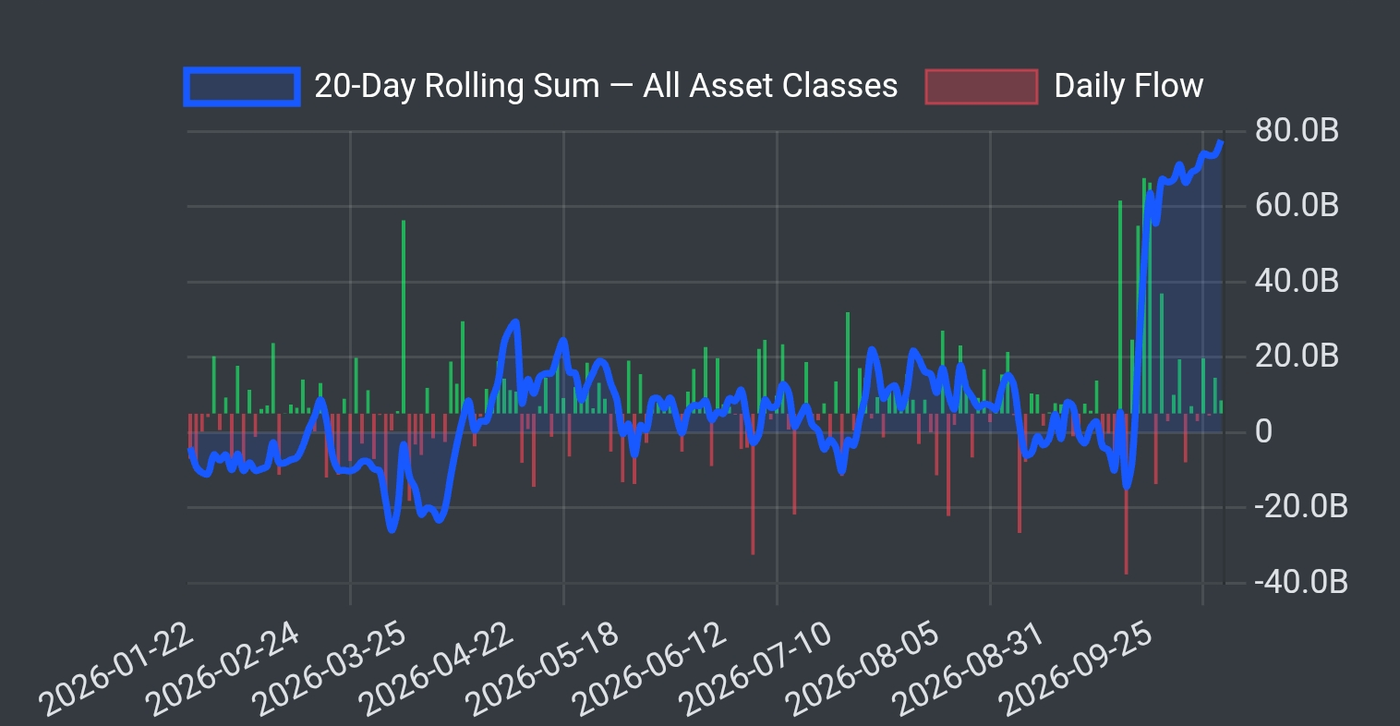Viewport: 1400px width, 726px height.
Task: Select the 80.0B y-axis label
Action: [x=1296, y=131]
